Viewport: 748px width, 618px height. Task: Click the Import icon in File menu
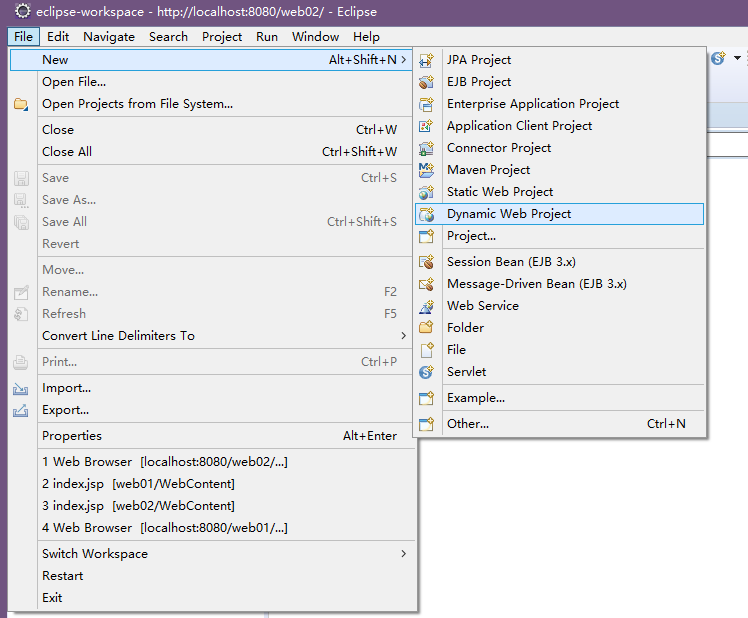21,388
